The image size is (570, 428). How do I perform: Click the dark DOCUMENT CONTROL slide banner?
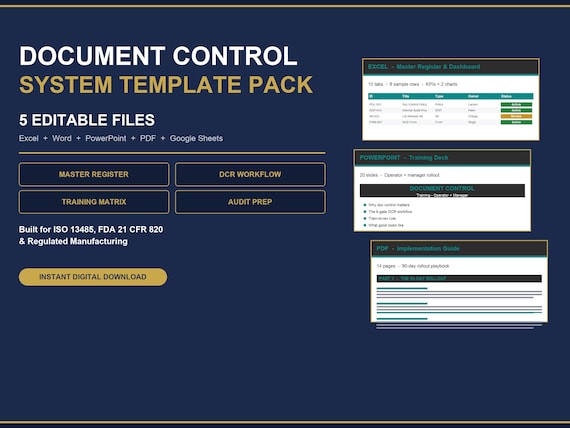click(x=442, y=191)
